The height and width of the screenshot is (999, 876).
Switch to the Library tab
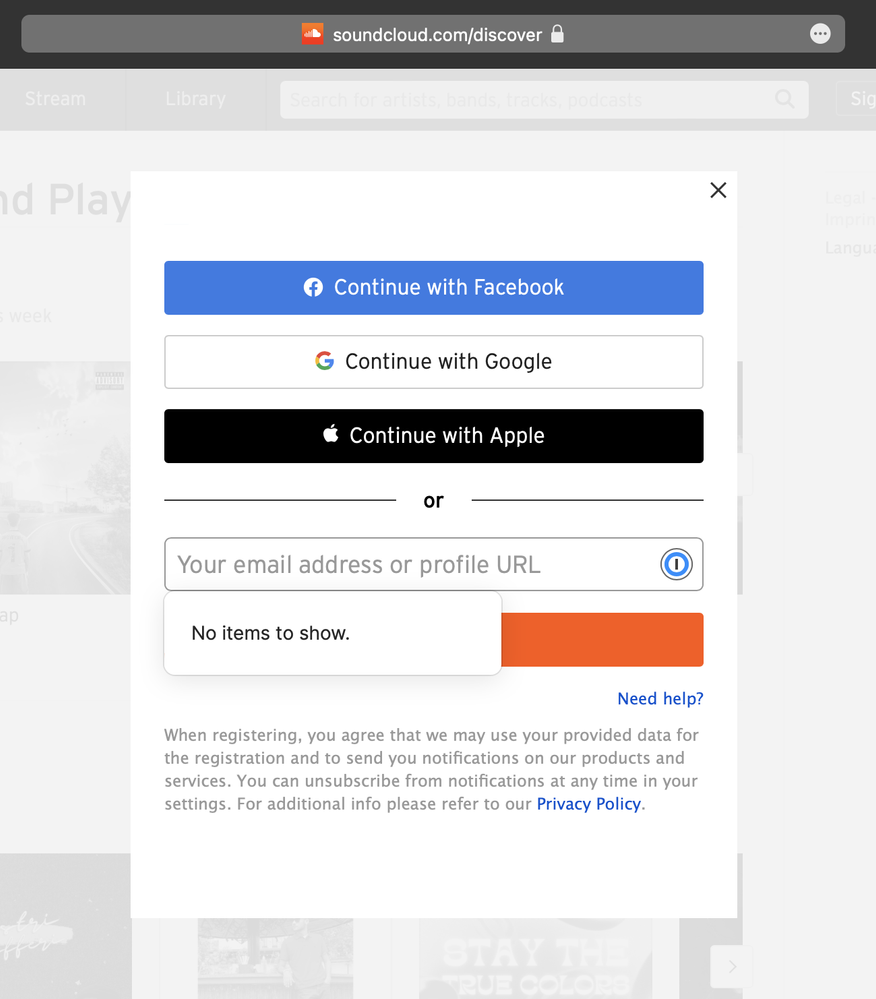point(195,99)
